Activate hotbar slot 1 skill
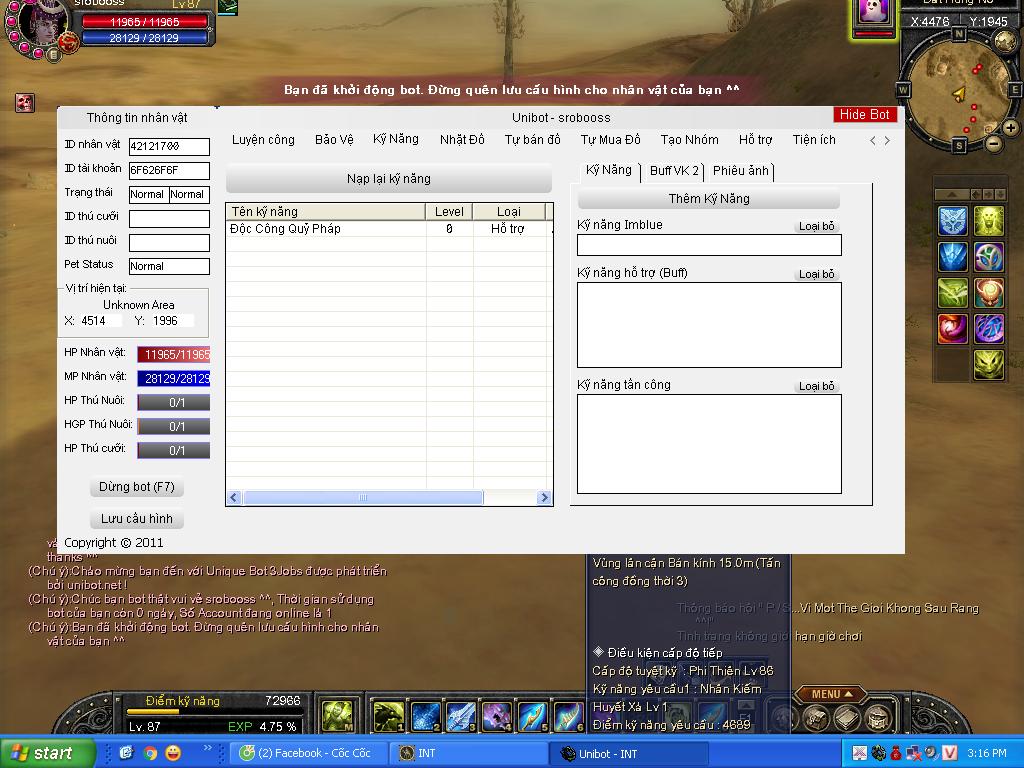1024x768 pixels. 388,716
